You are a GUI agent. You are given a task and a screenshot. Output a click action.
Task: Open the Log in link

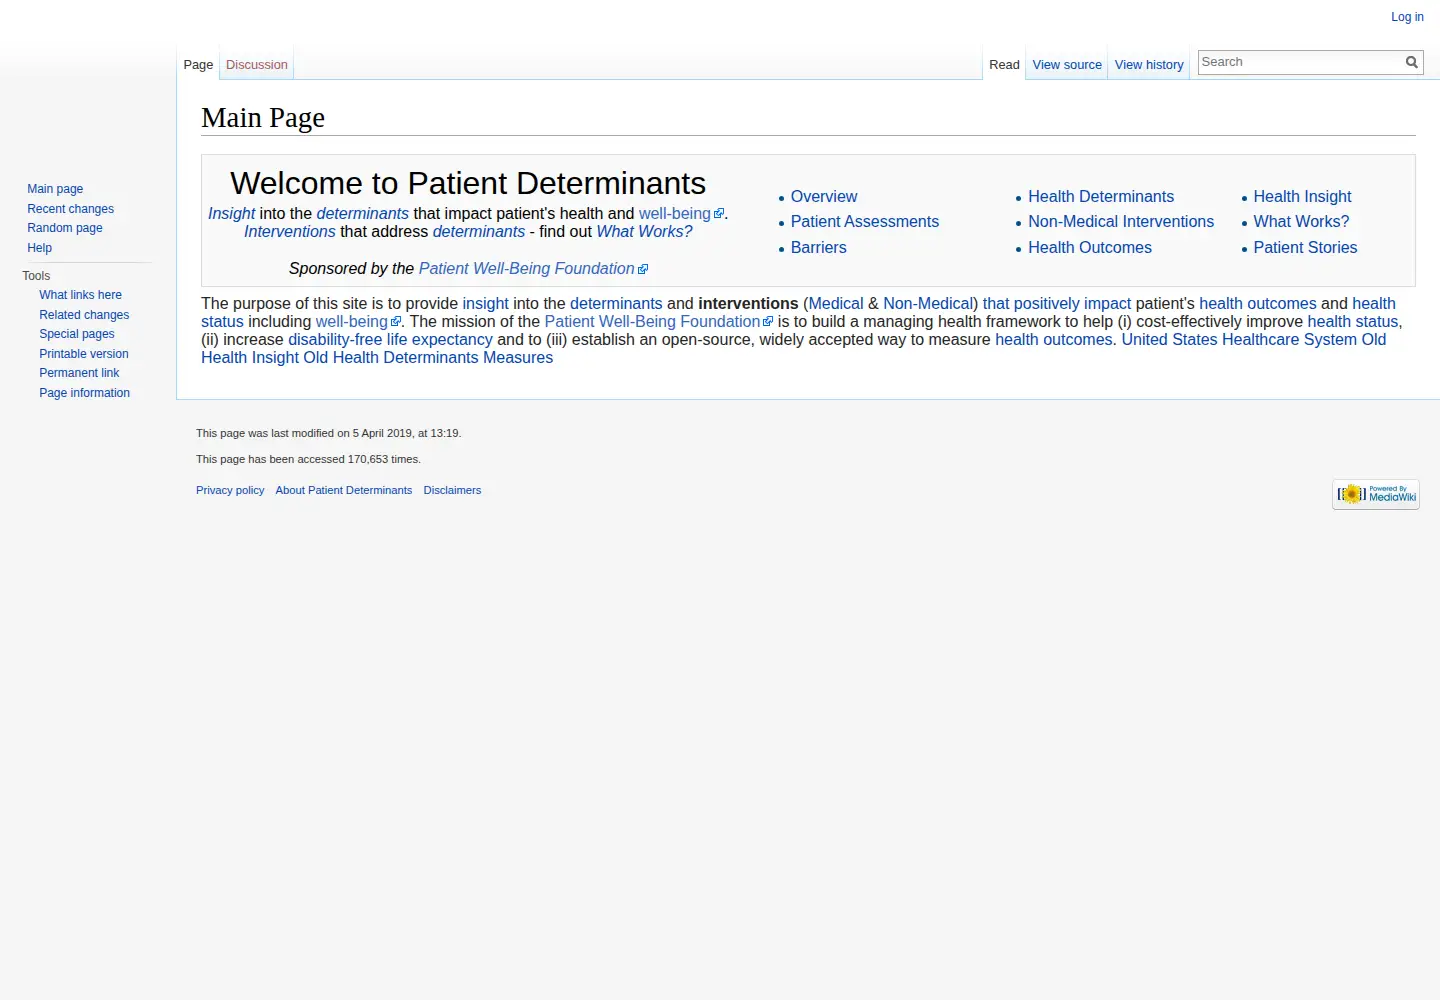pos(1407,17)
